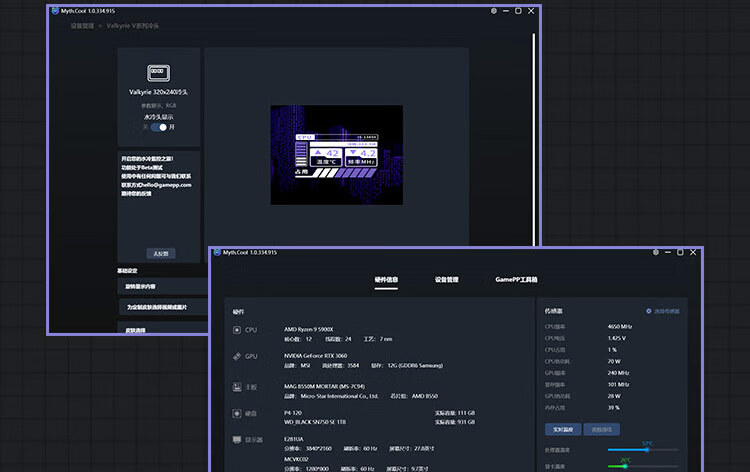The width and height of the screenshot is (750, 472).
Task: Open settings gear in back window title bar
Action: (494, 11)
